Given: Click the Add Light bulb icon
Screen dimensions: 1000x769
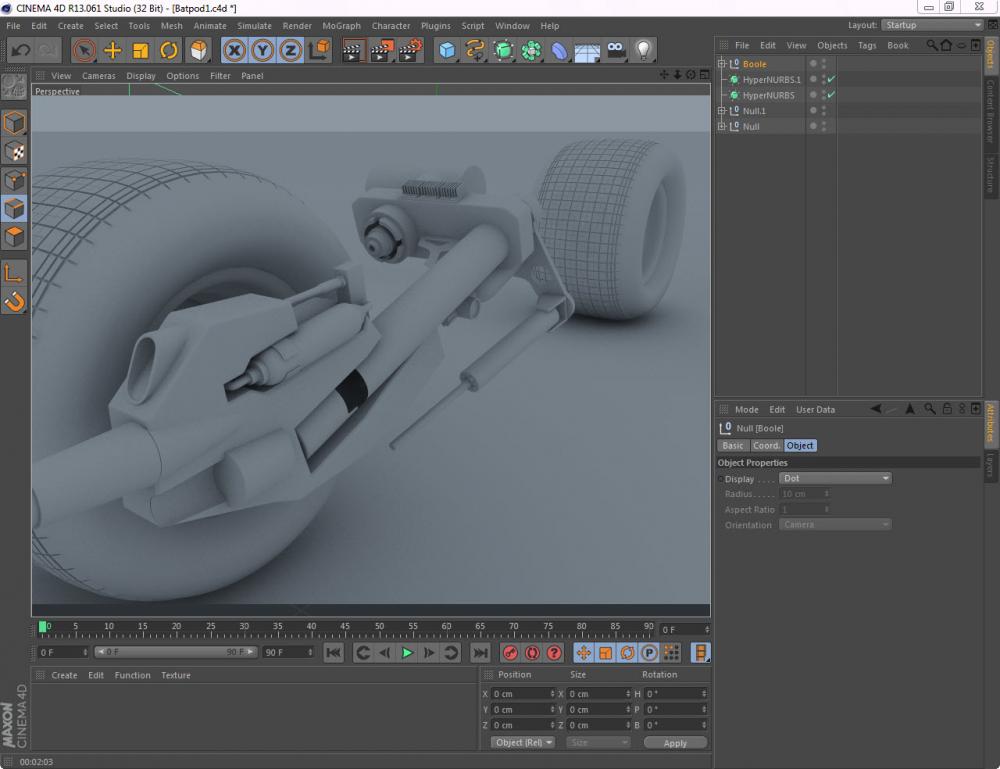Looking at the screenshot, I should click(x=644, y=50).
